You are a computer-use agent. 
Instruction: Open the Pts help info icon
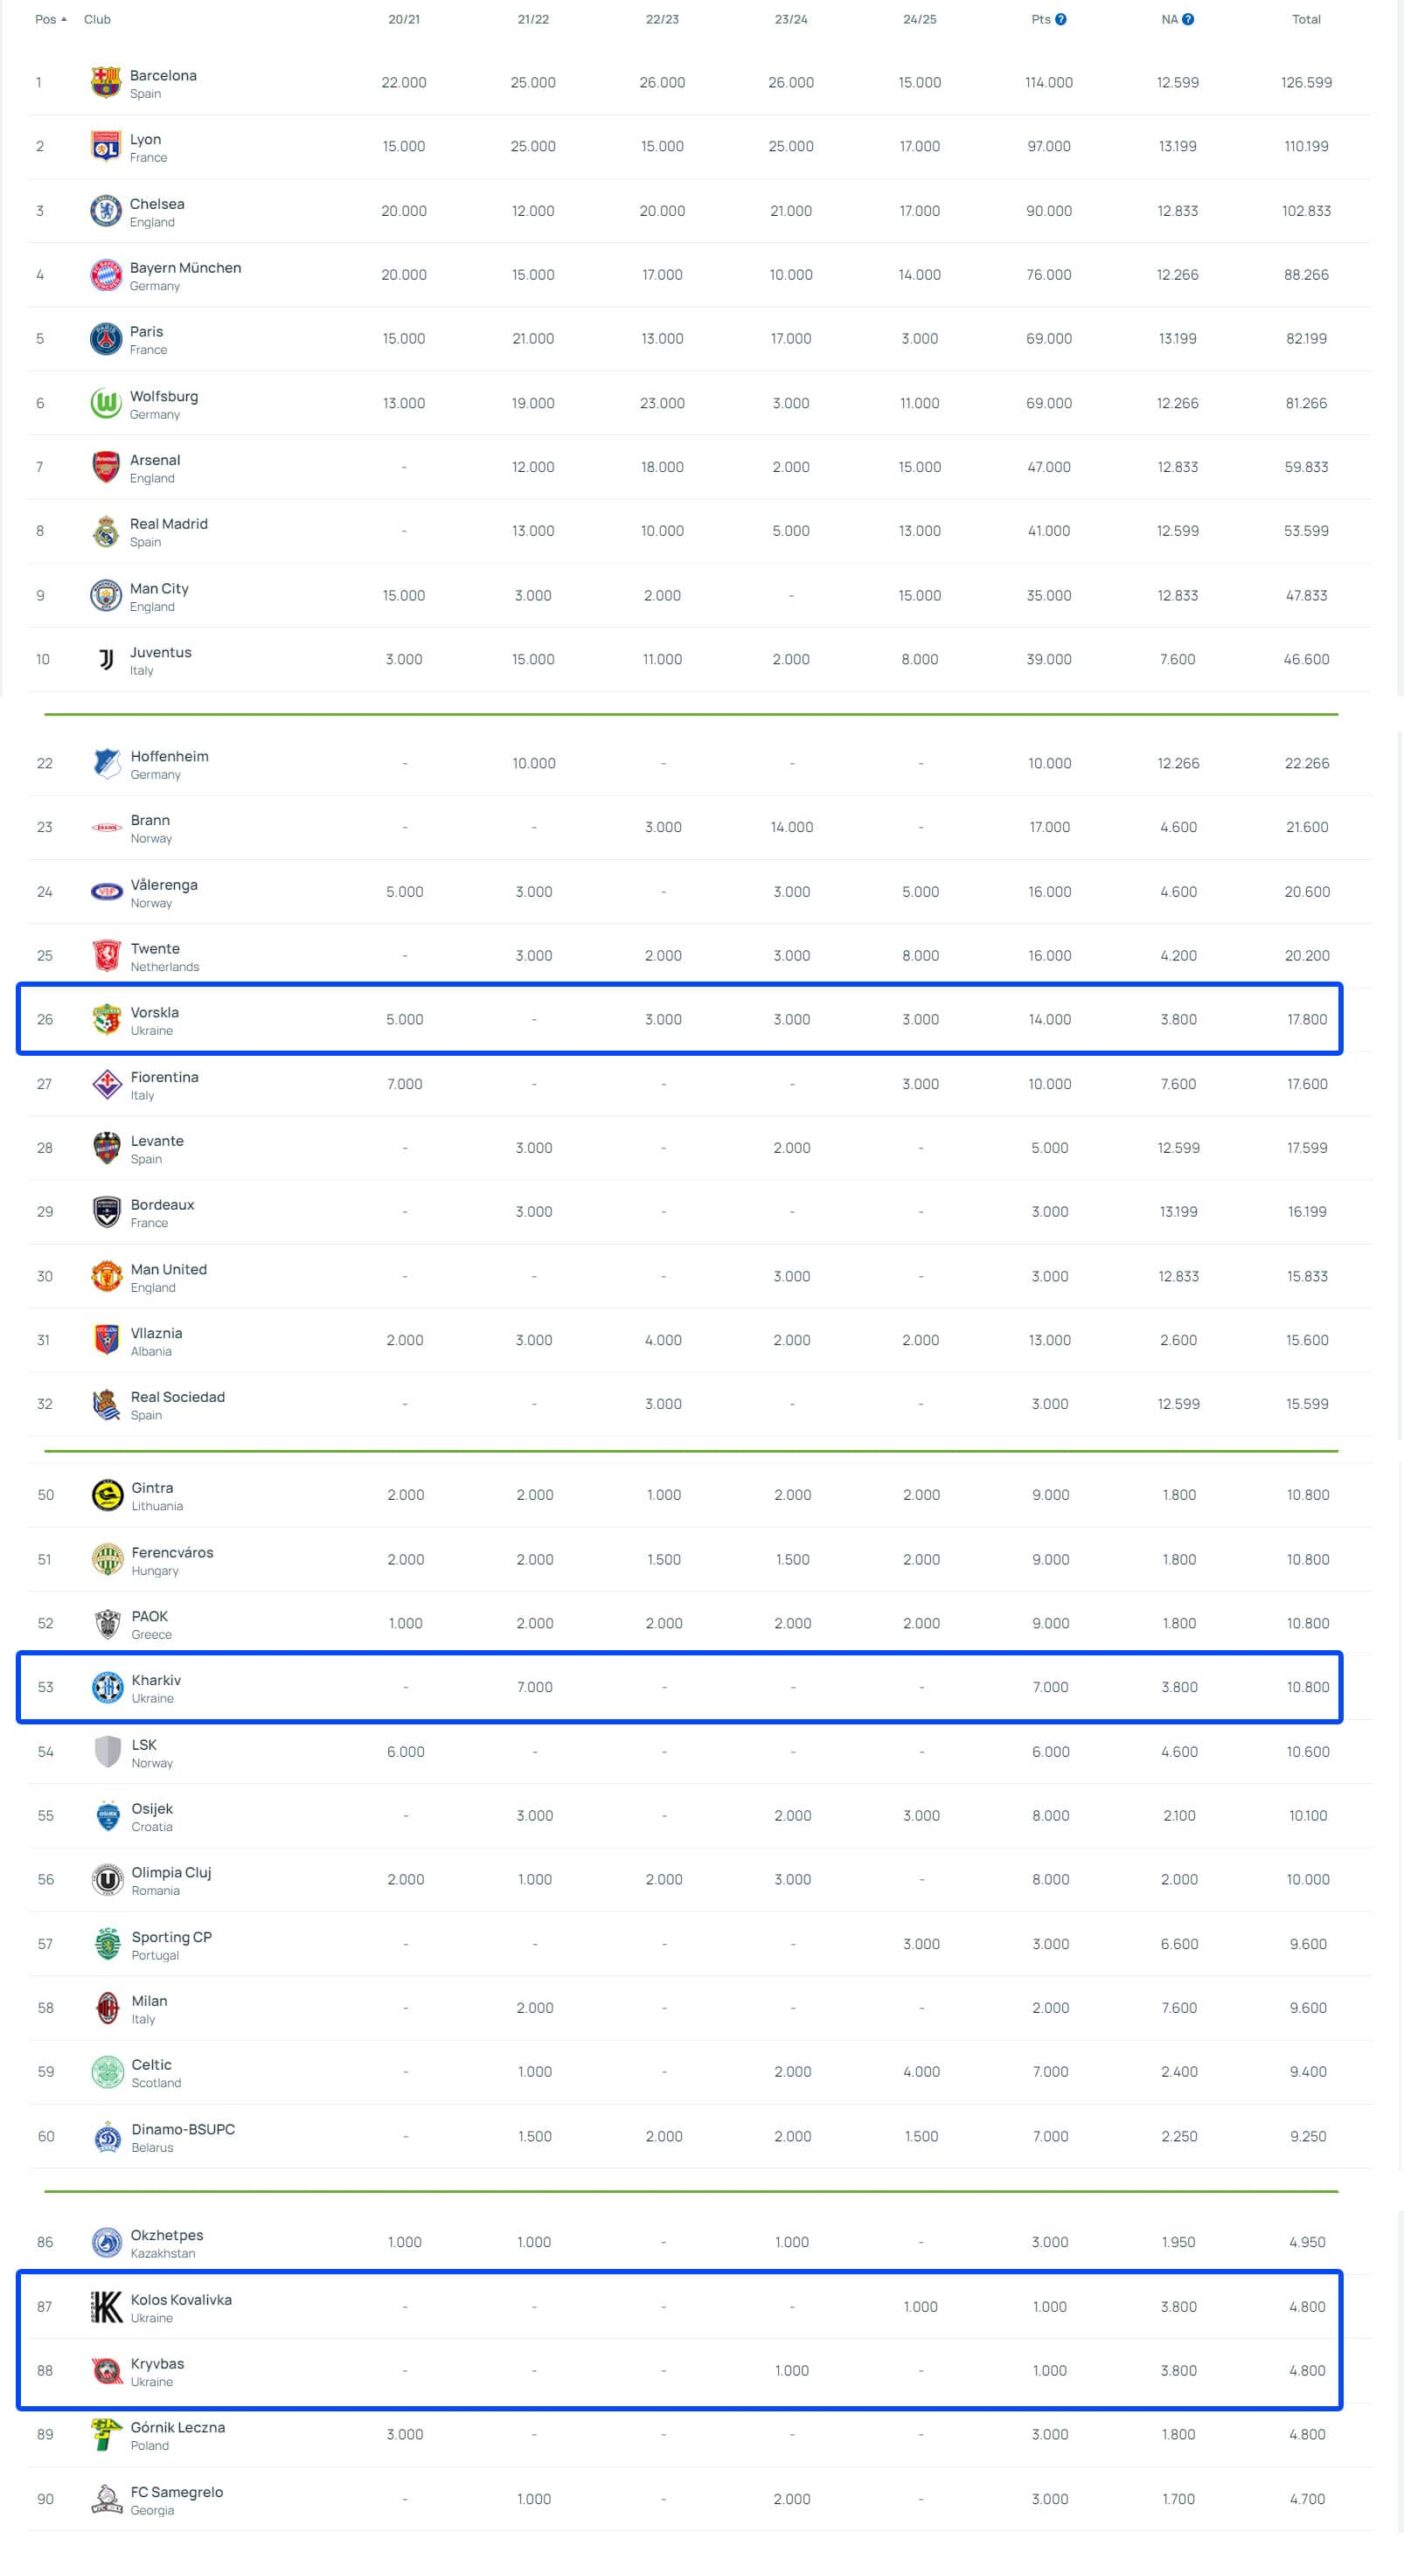pos(1060,19)
